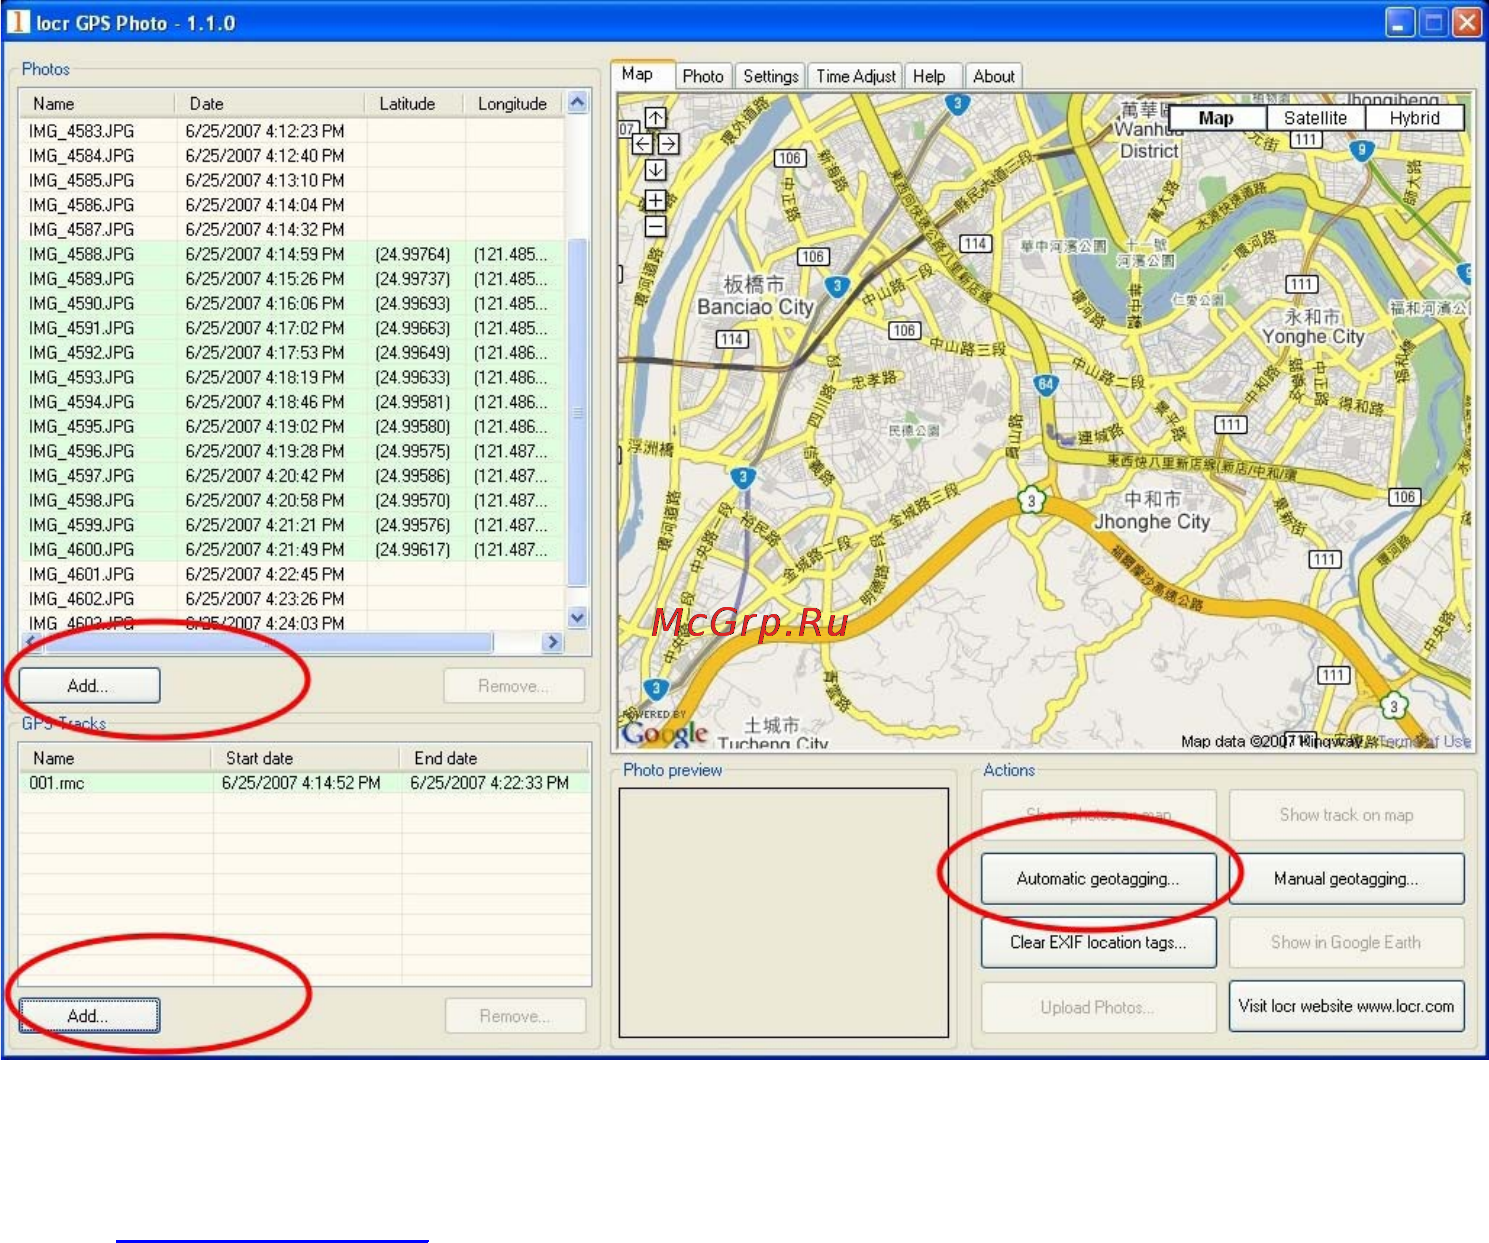Image resolution: width=1489 pixels, height=1243 pixels.
Task: Click the photo list vertical scrollbar thumb
Action: click(x=577, y=412)
